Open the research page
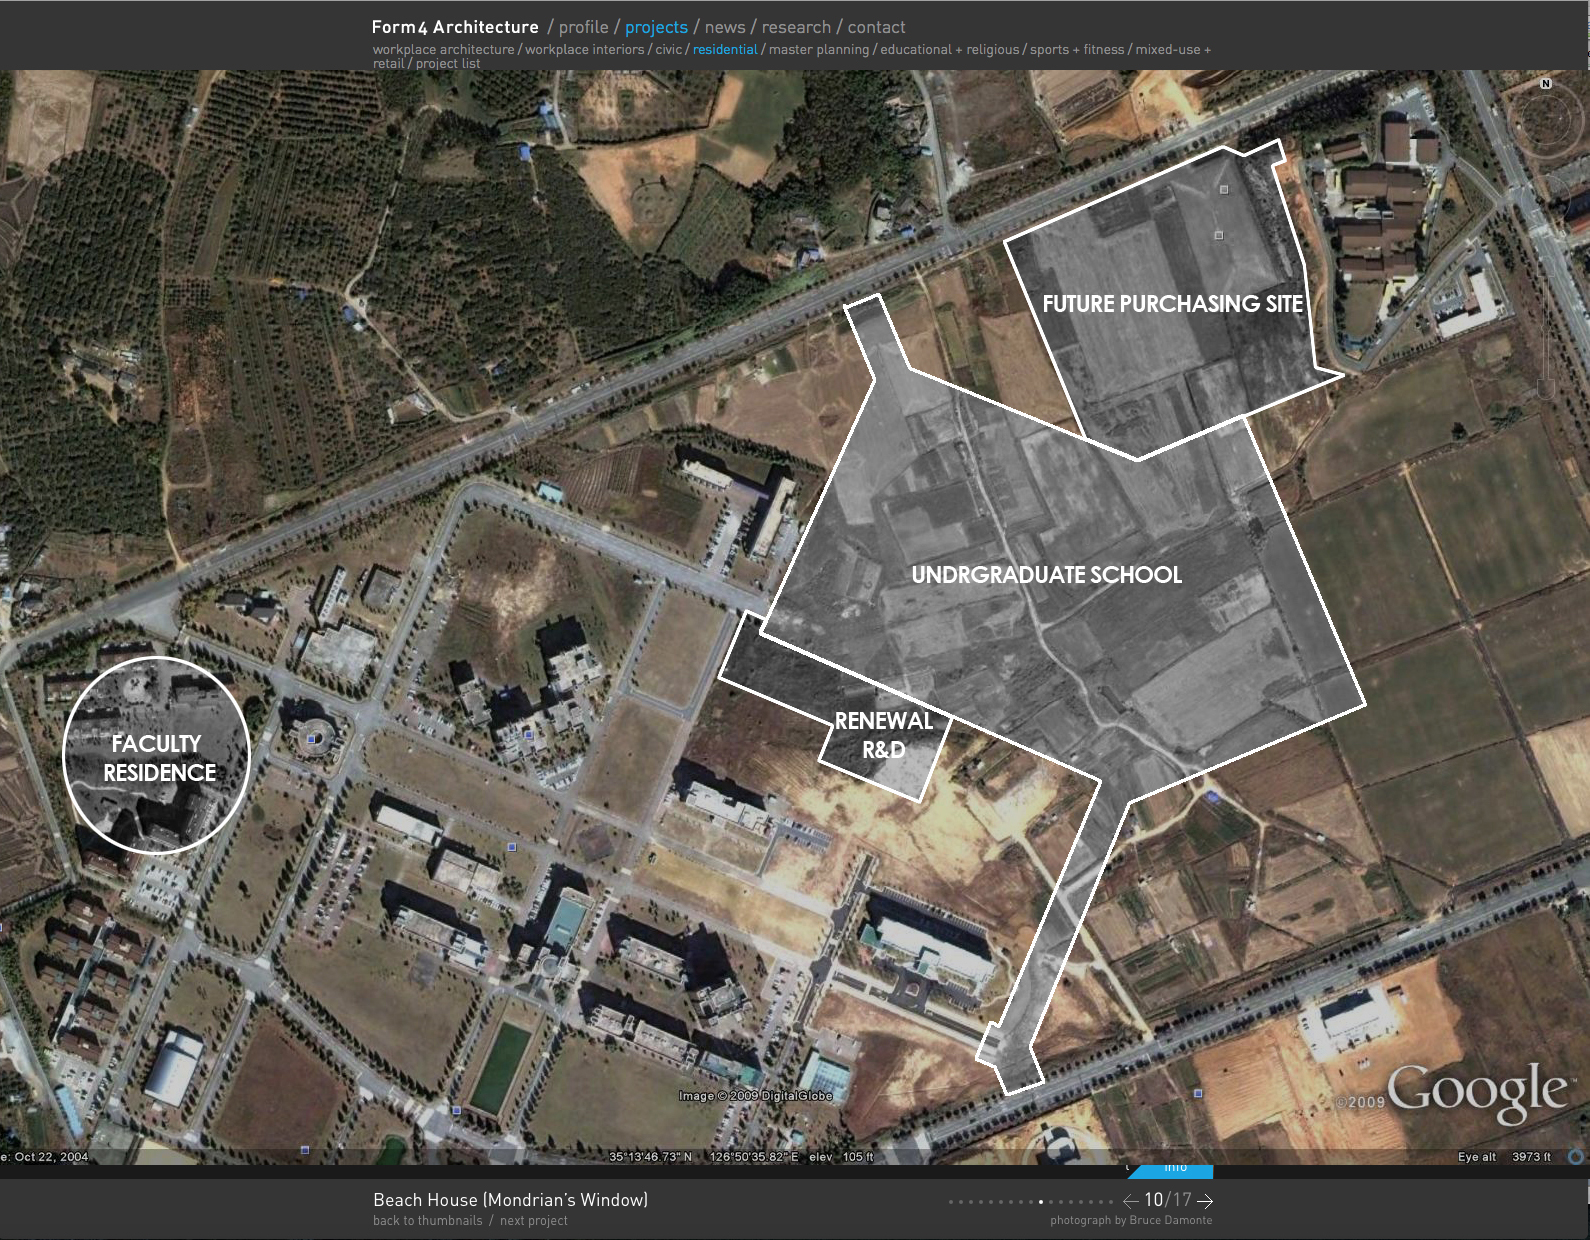This screenshot has height=1240, width=1590. point(796,27)
